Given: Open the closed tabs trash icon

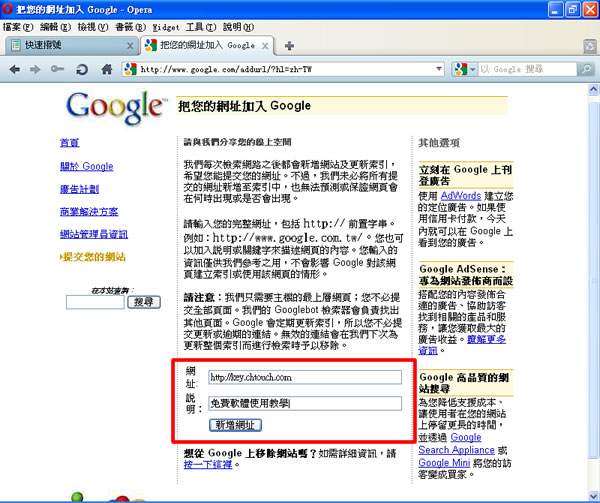Looking at the screenshot, I should click(590, 47).
